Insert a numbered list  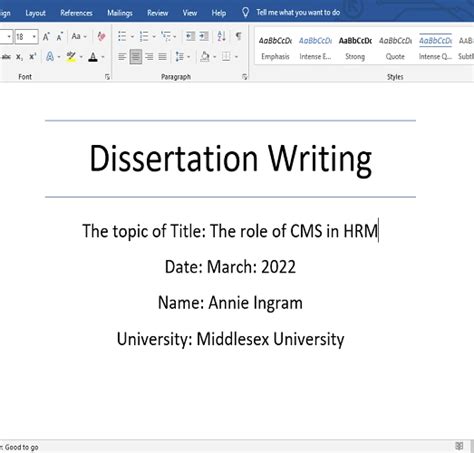click(144, 36)
